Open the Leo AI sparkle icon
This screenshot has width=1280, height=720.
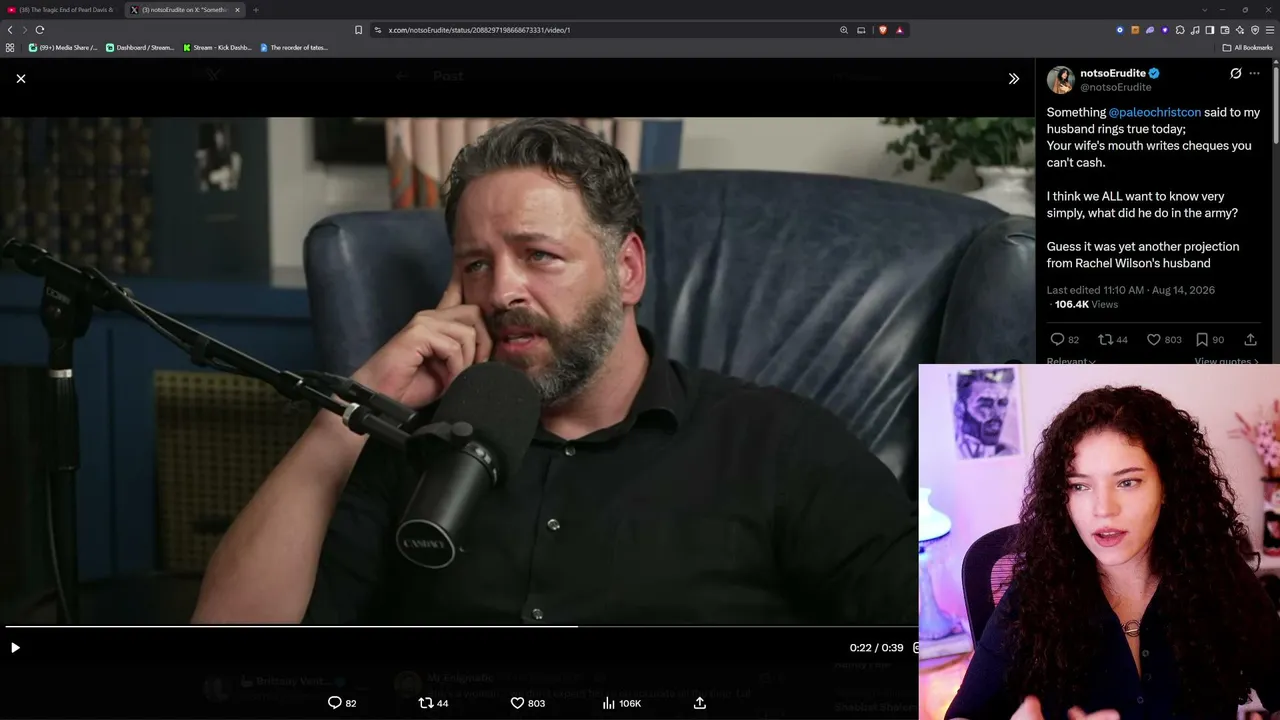1240,30
